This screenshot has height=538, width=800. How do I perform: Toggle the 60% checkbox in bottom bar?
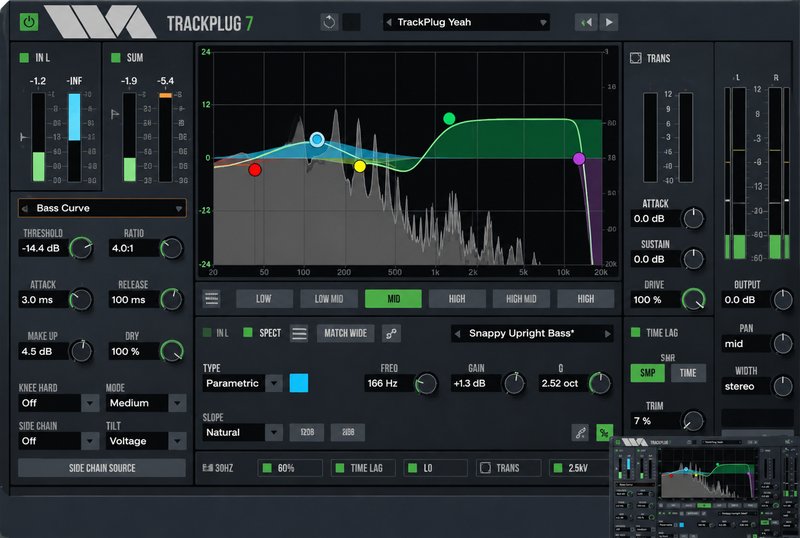coord(267,468)
